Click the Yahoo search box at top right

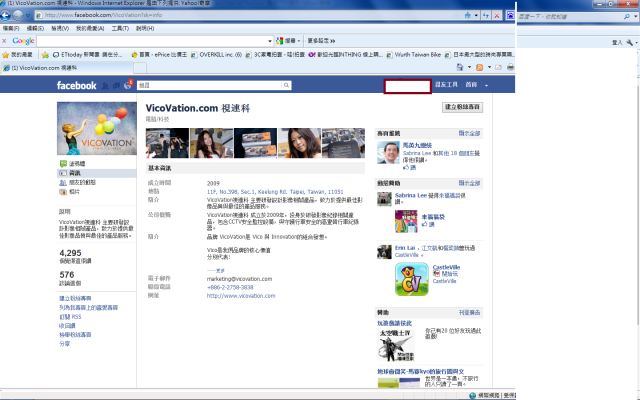coord(570,17)
